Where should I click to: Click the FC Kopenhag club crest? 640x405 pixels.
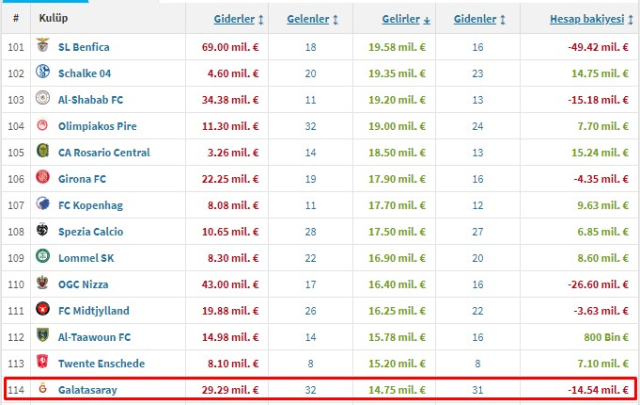(43, 203)
